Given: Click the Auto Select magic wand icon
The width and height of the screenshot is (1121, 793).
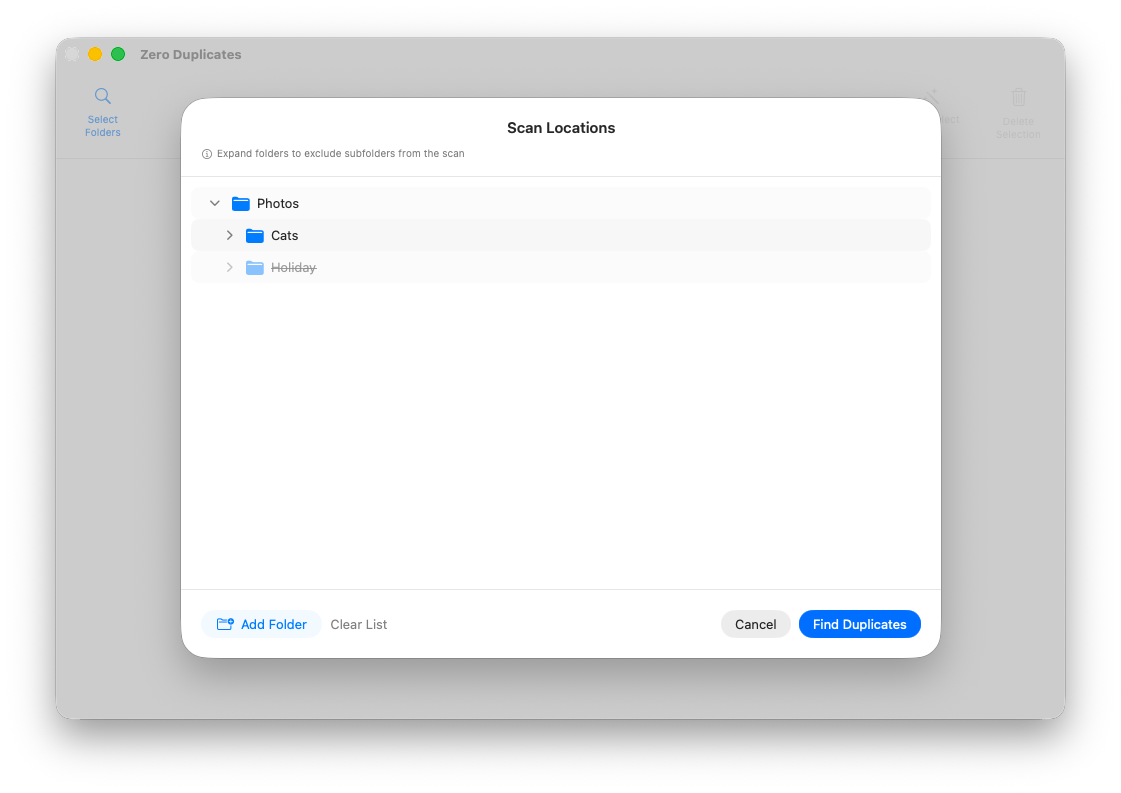Looking at the screenshot, I should coord(932,97).
